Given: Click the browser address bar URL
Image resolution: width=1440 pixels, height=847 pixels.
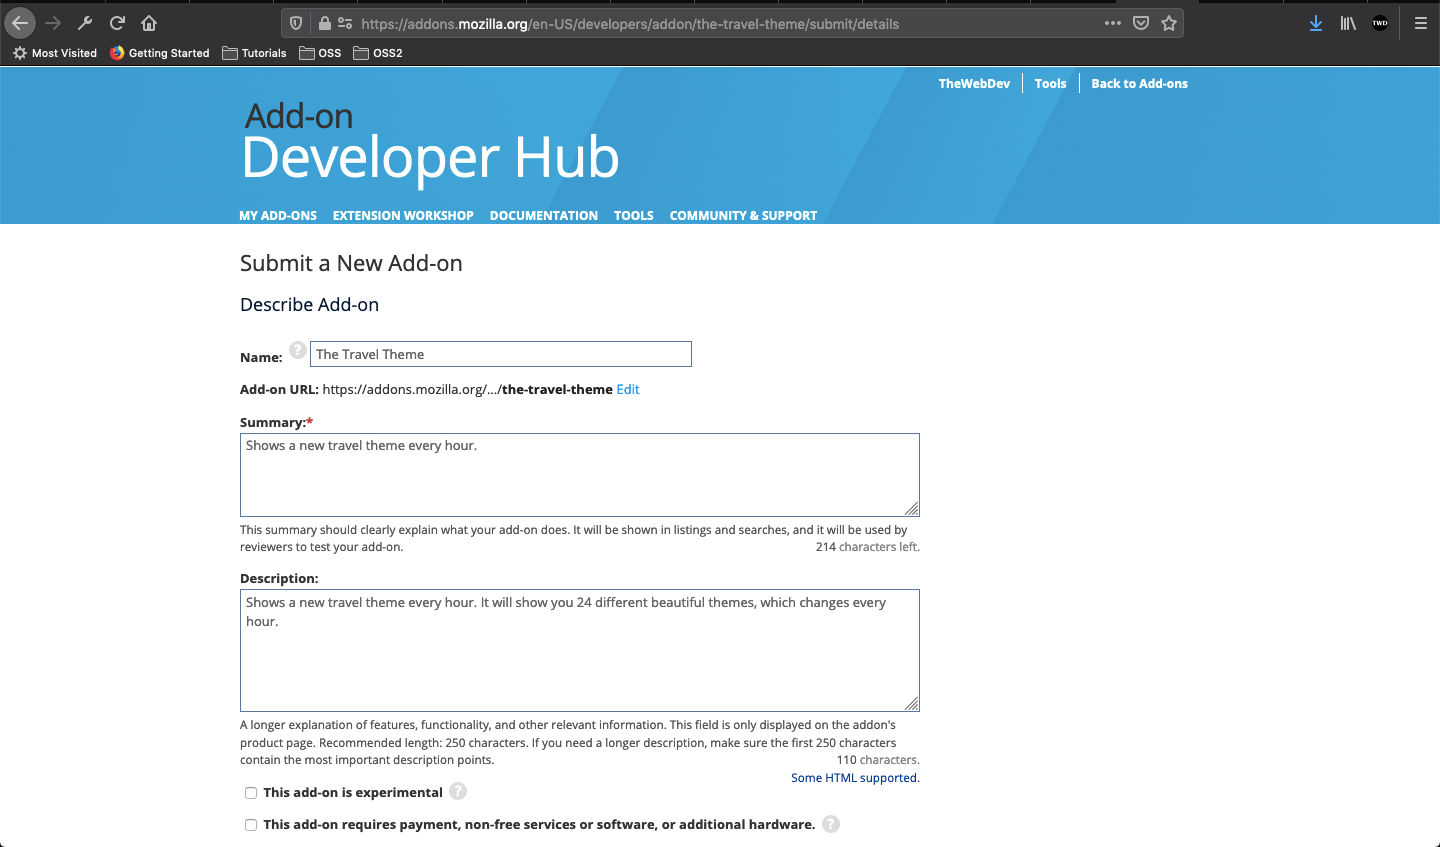Looking at the screenshot, I should 630,23.
